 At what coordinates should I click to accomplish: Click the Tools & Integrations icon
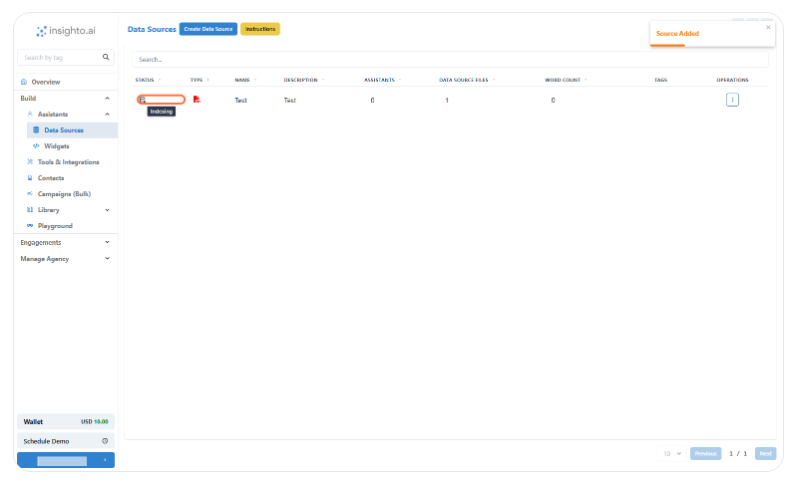[30, 162]
